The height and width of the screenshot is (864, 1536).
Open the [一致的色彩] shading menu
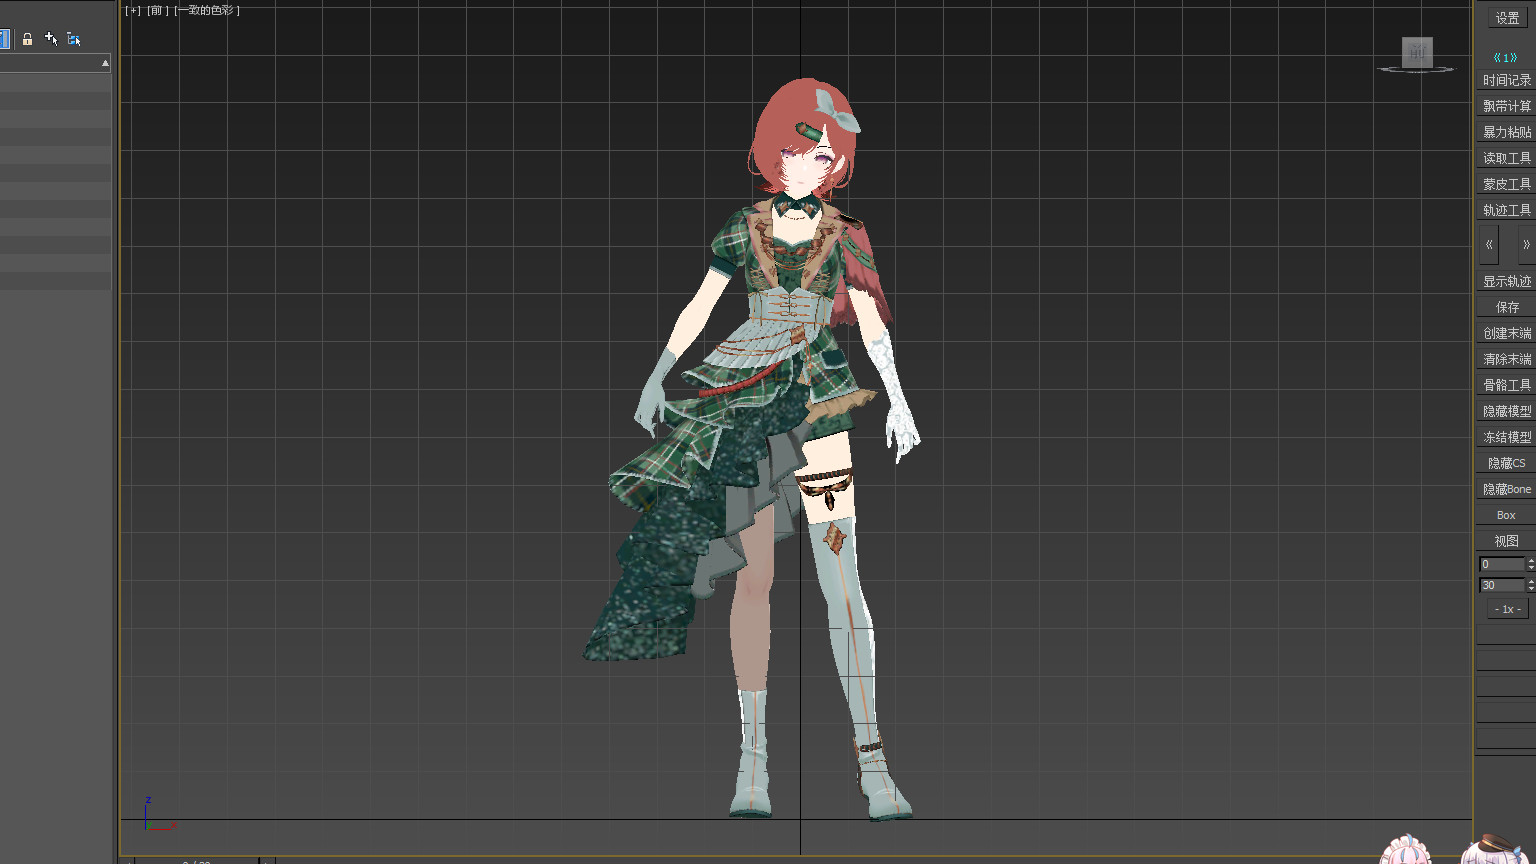(207, 11)
